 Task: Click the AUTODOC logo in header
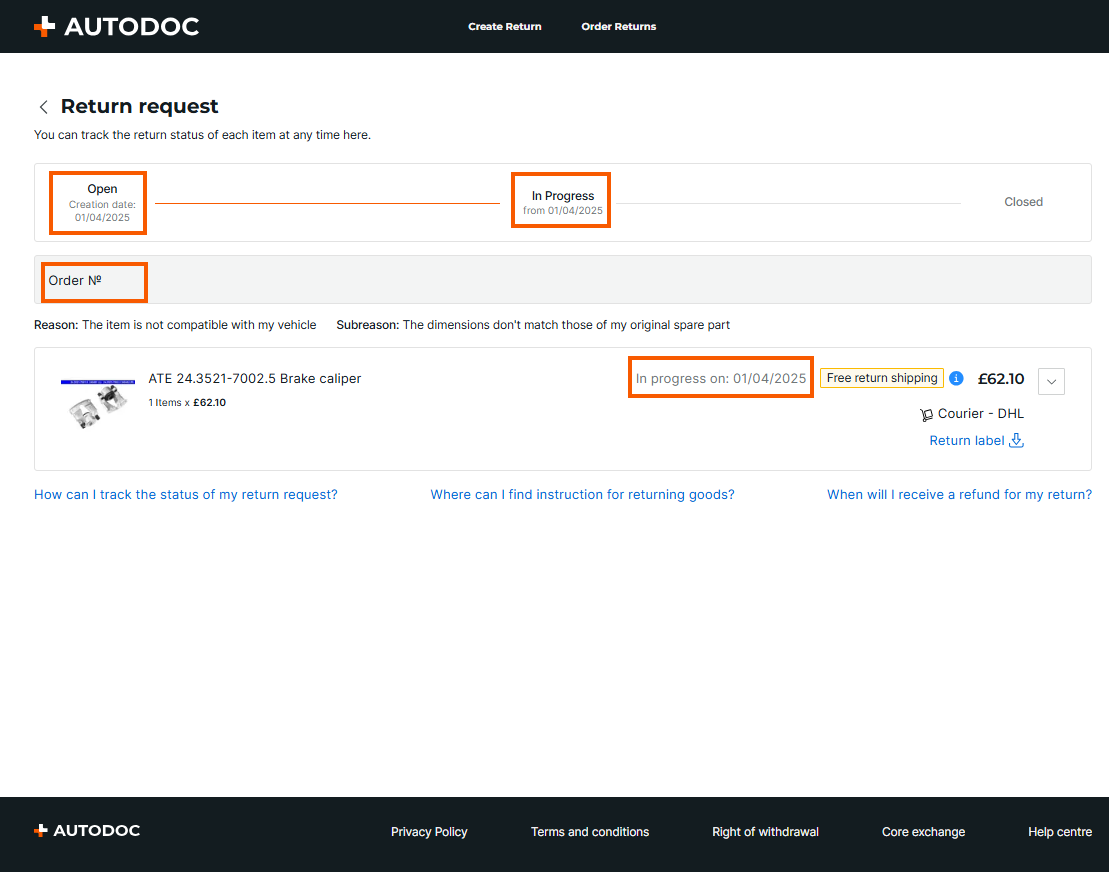point(116,27)
